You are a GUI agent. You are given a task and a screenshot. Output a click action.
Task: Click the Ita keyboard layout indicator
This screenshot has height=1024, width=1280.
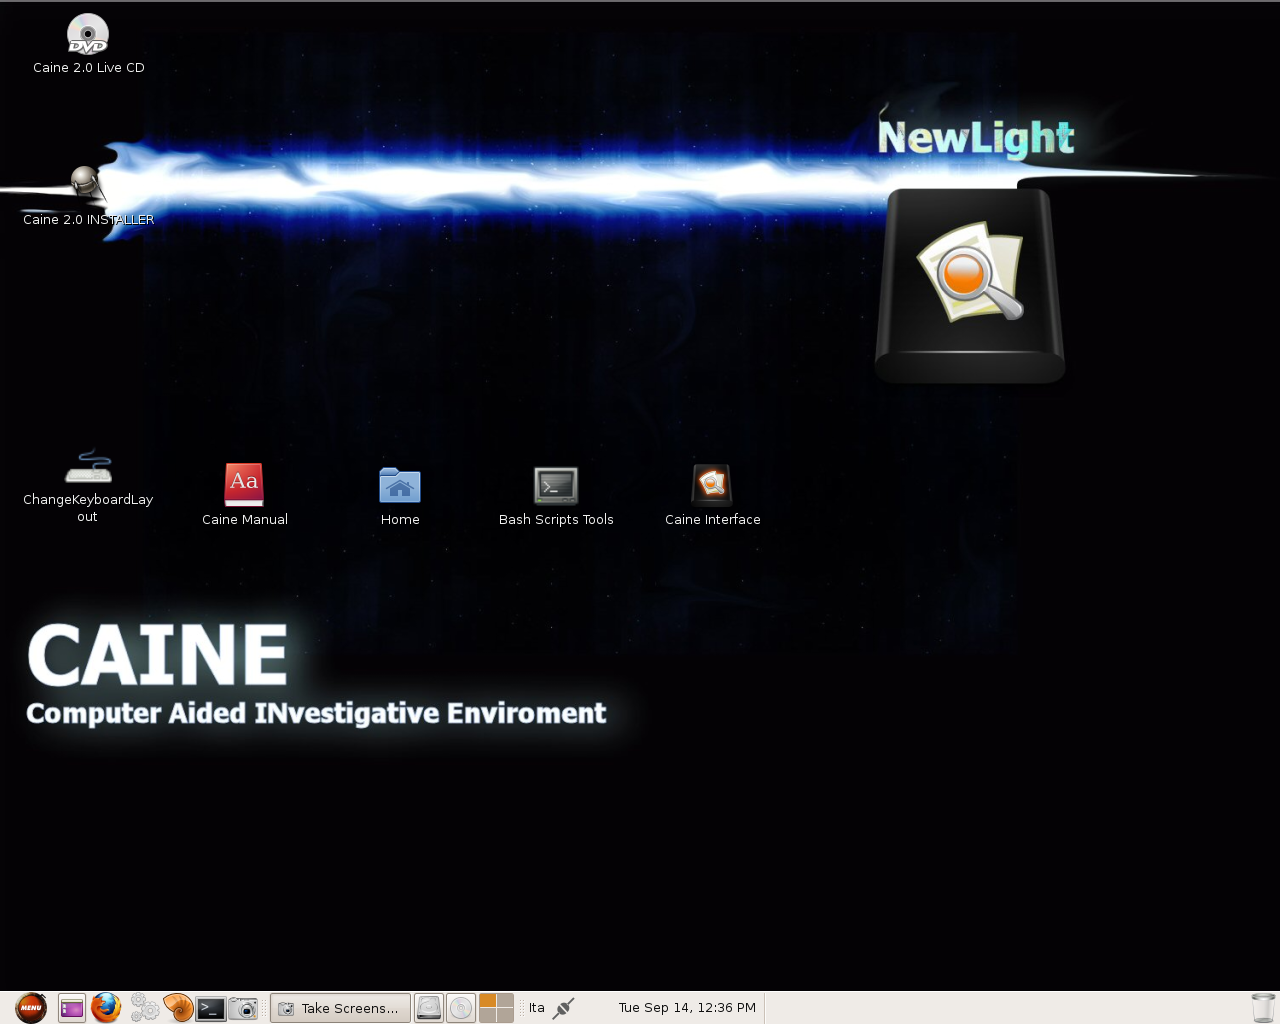coord(537,1008)
